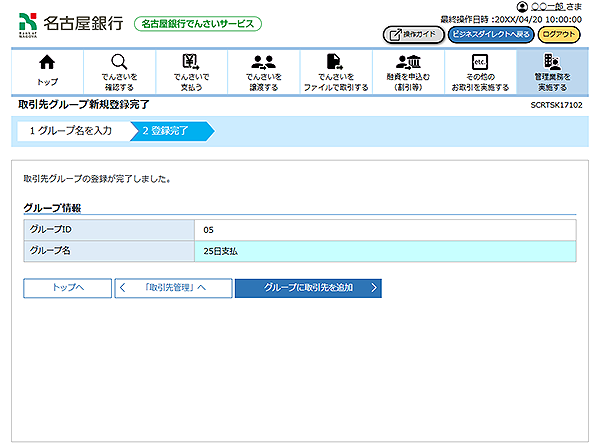The image size is (600, 448).
Task: Select step 2 登録完了
Action: (166, 131)
